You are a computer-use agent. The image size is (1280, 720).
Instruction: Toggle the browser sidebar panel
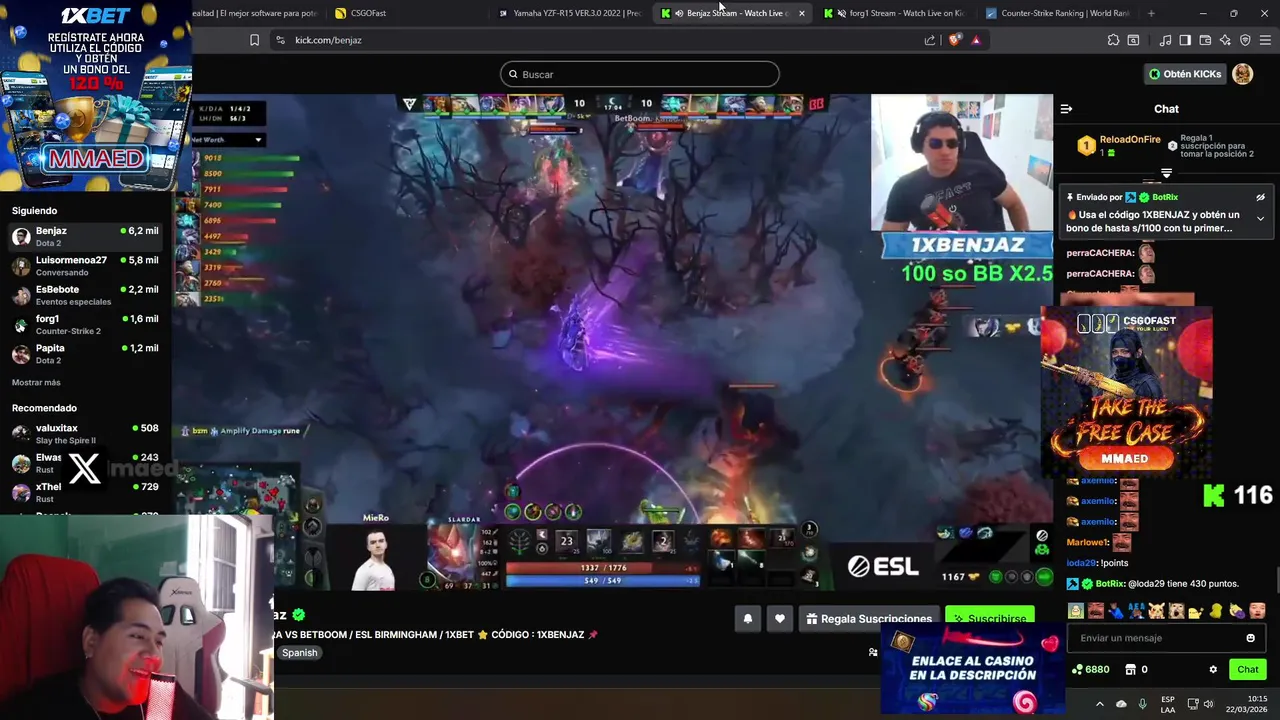point(1185,40)
